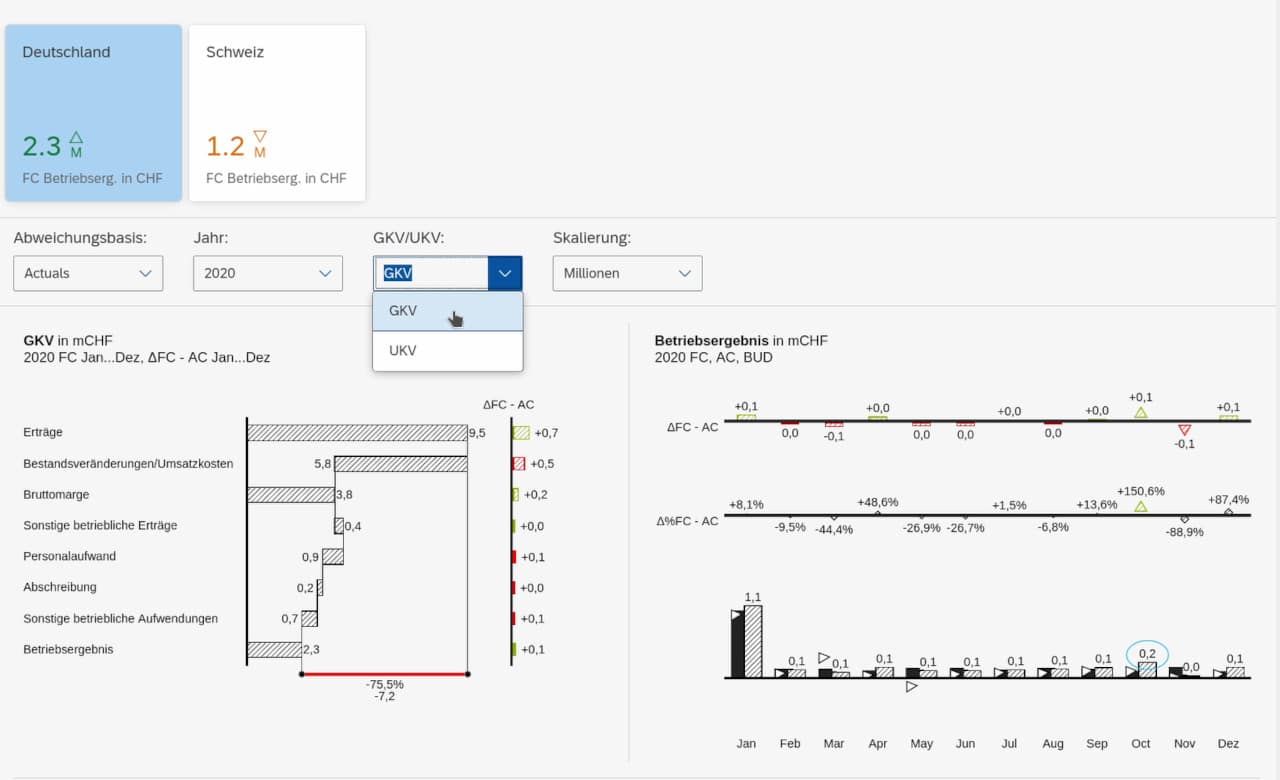Click the Deutschland value 2.3
The image size is (1280, 780).
[42, 146]
